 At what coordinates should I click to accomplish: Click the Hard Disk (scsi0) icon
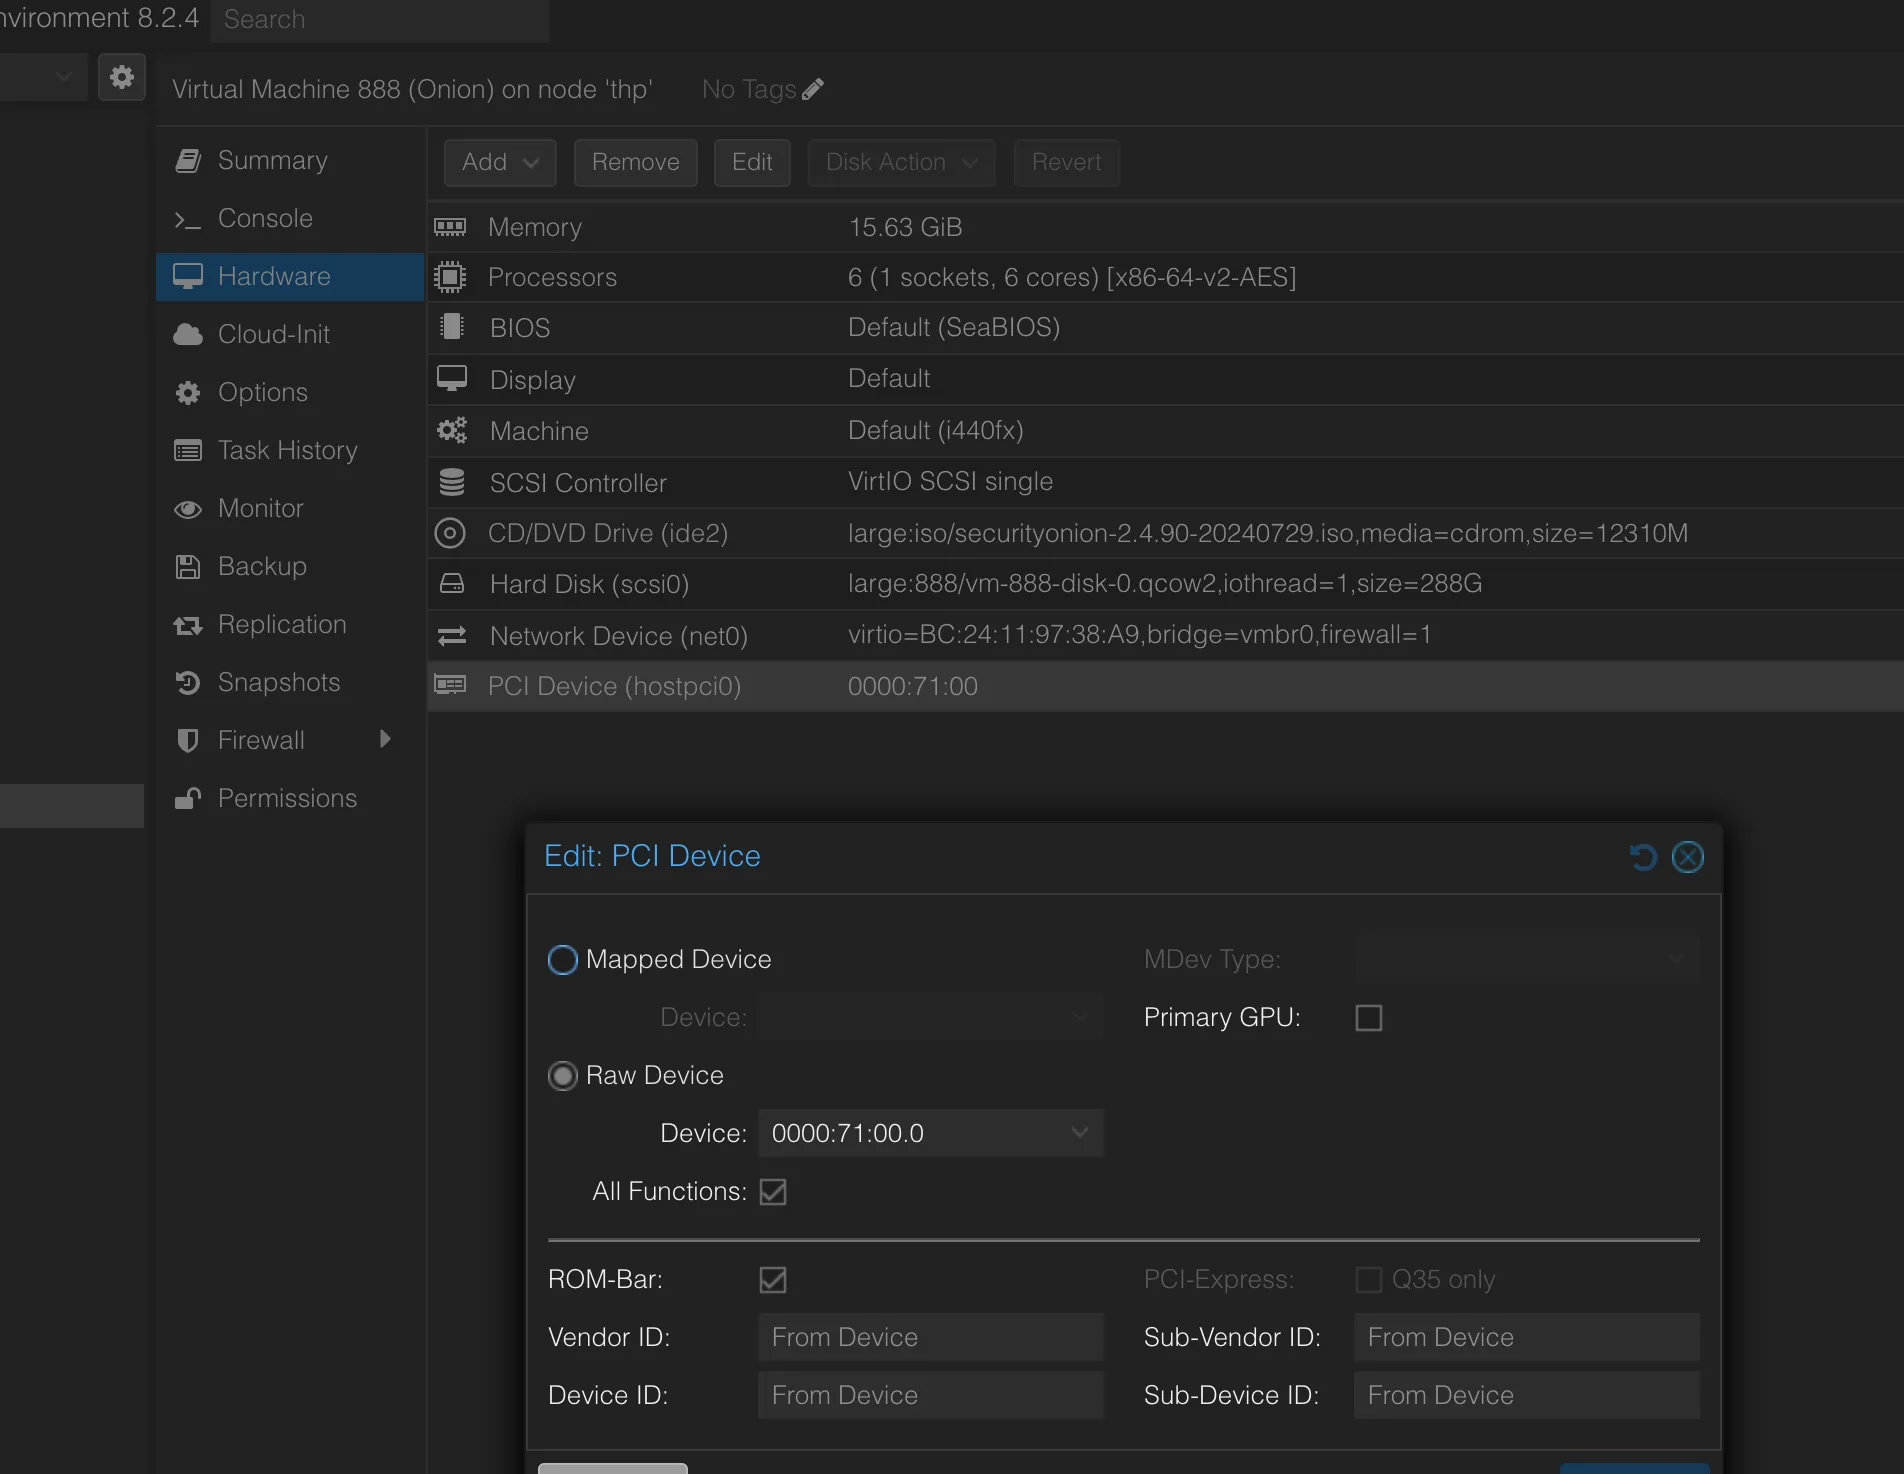pos(452,584)
